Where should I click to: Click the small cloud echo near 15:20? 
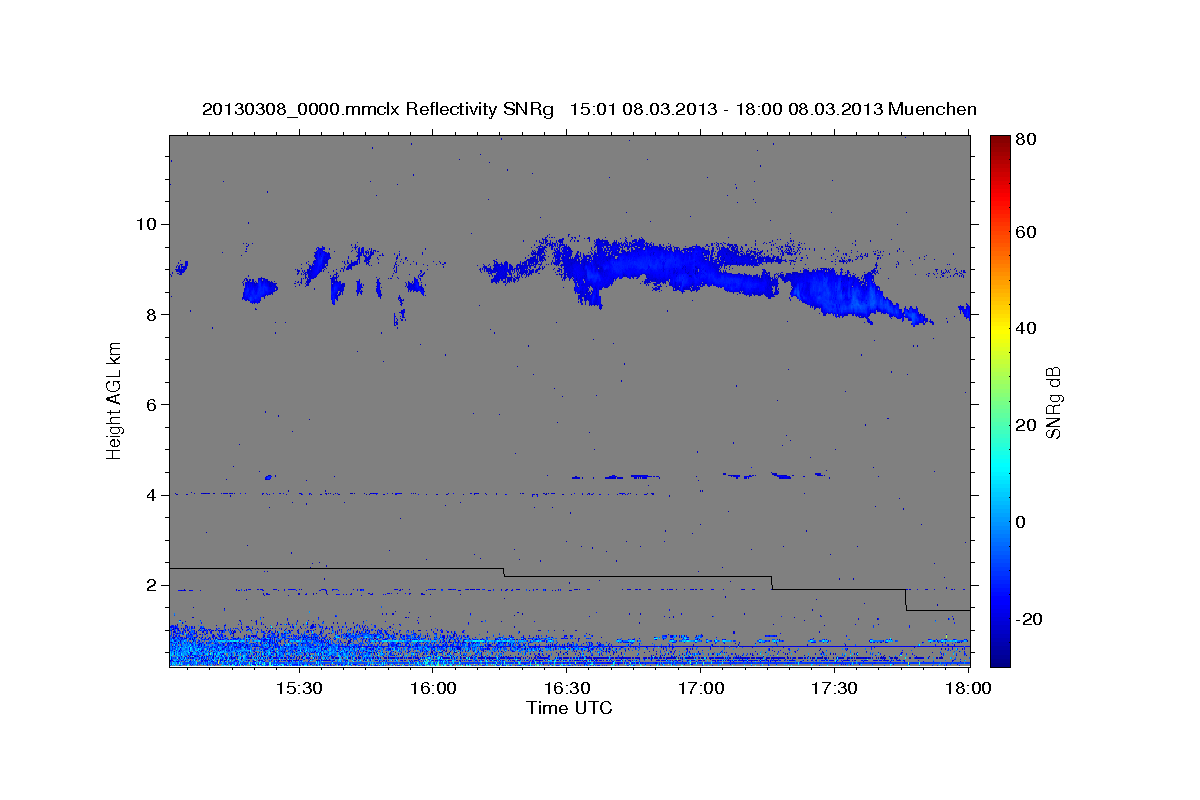click(x=259, y=290)
